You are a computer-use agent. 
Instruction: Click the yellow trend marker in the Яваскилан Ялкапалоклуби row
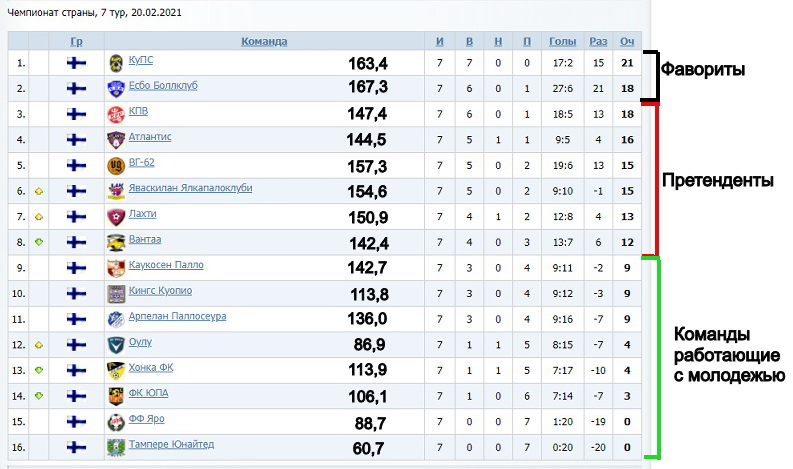coord(38,190)
